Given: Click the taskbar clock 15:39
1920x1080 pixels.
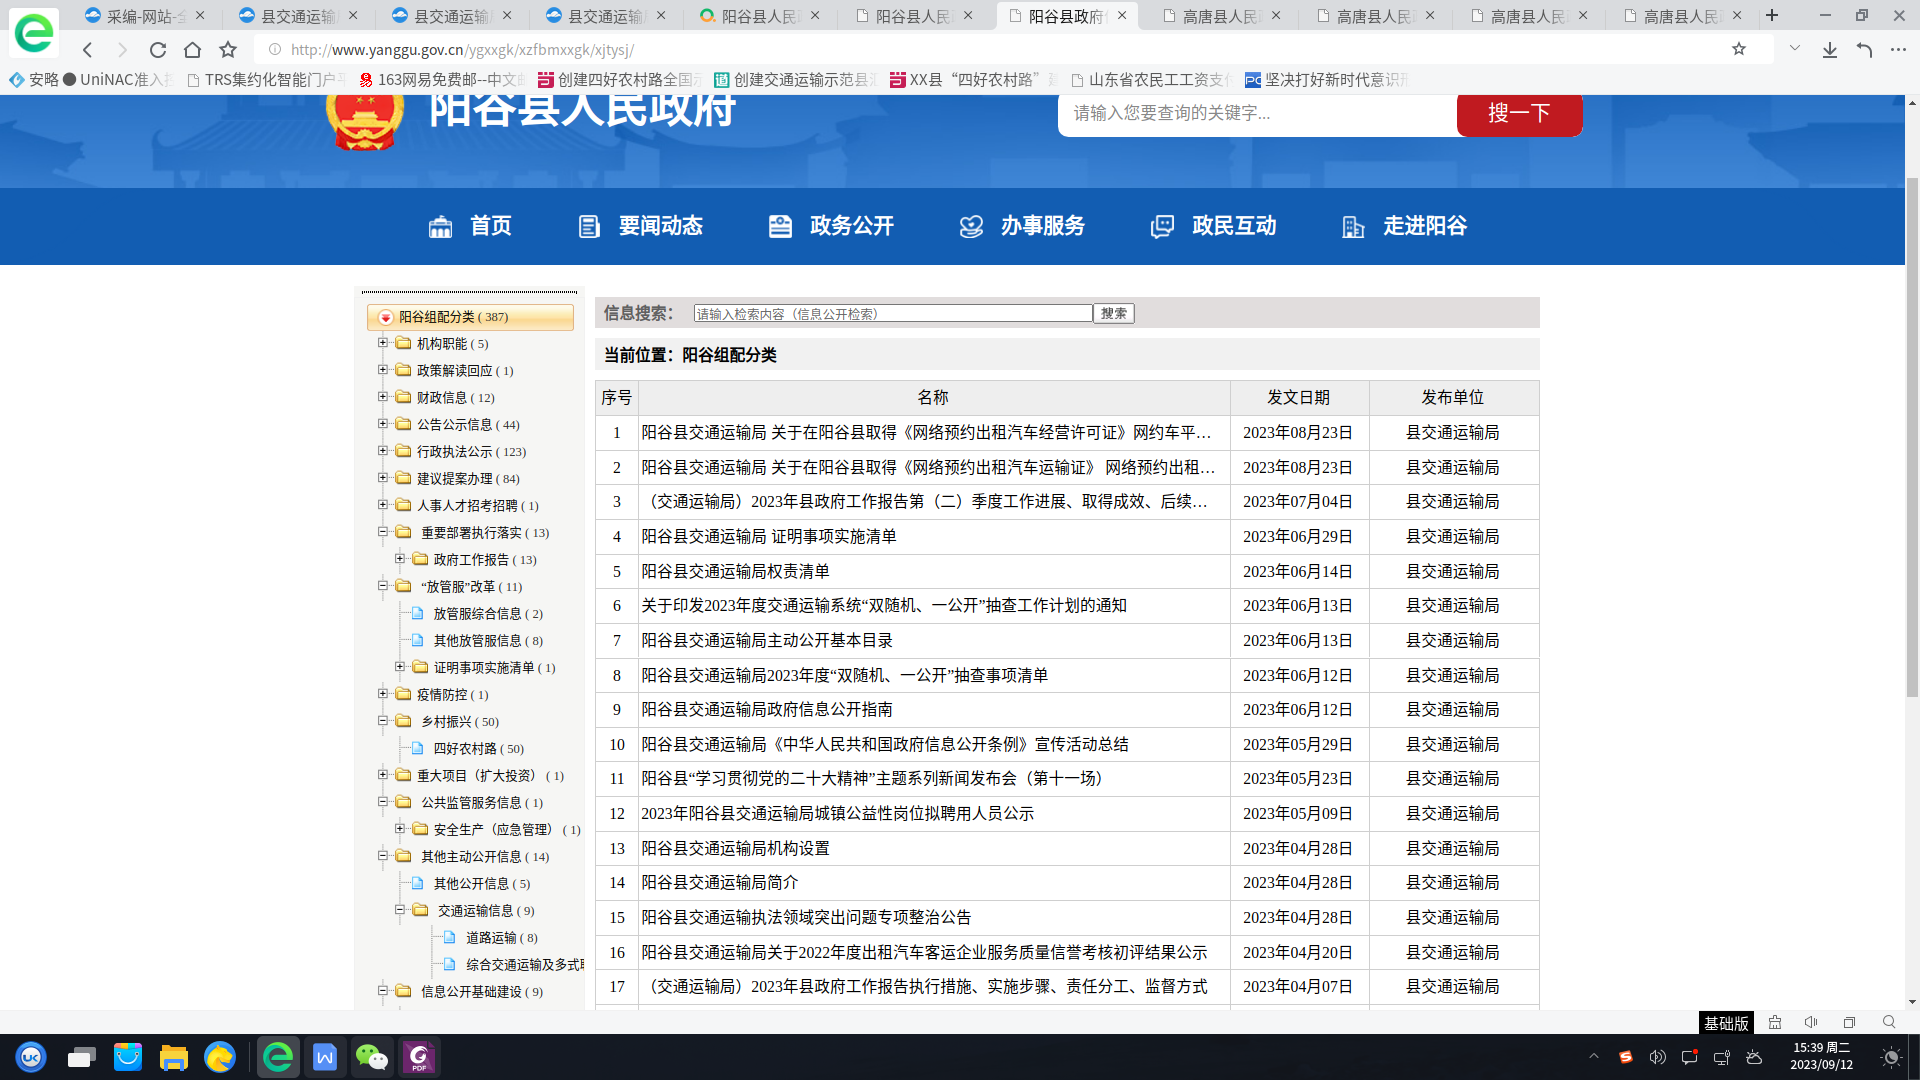Looking at the screenshot, I should [1821, 1056].
